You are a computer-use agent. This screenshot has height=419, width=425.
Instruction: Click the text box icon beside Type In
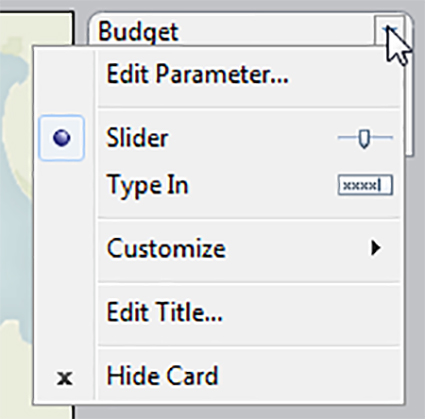pos(365,185)
